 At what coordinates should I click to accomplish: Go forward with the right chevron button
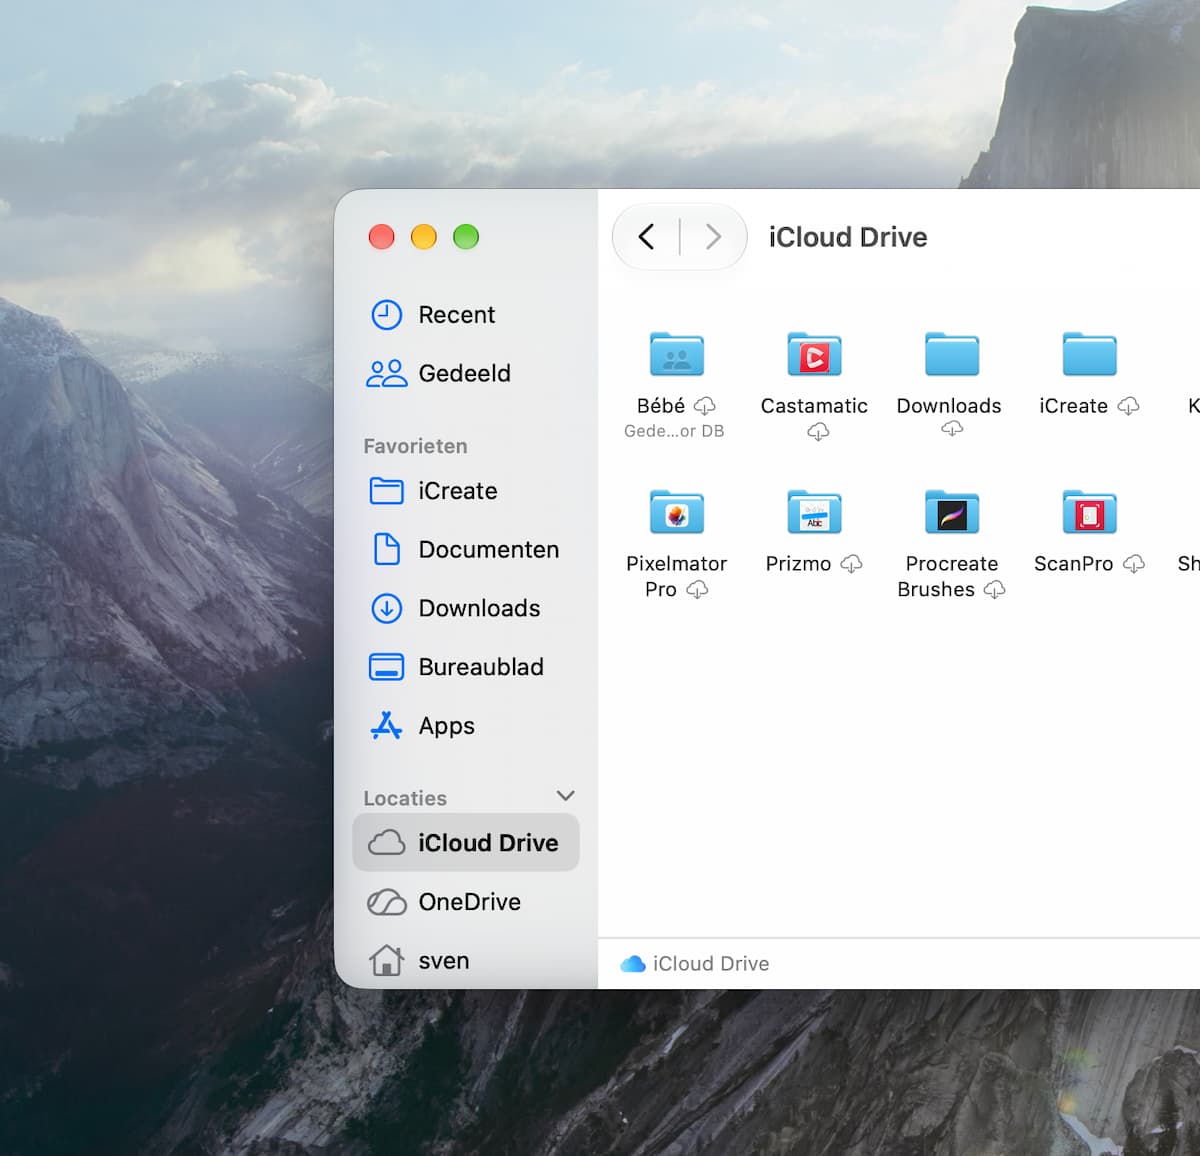[x=713, y=237]
